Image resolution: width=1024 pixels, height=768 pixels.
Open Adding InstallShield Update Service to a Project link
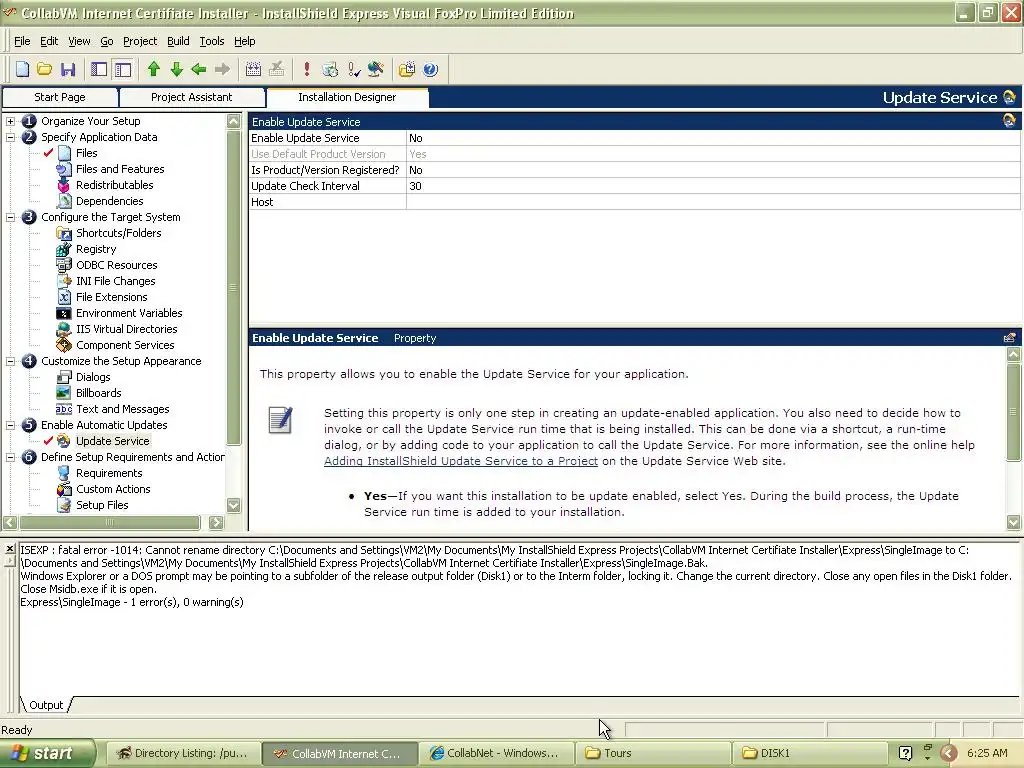click(x=461, y=461)
